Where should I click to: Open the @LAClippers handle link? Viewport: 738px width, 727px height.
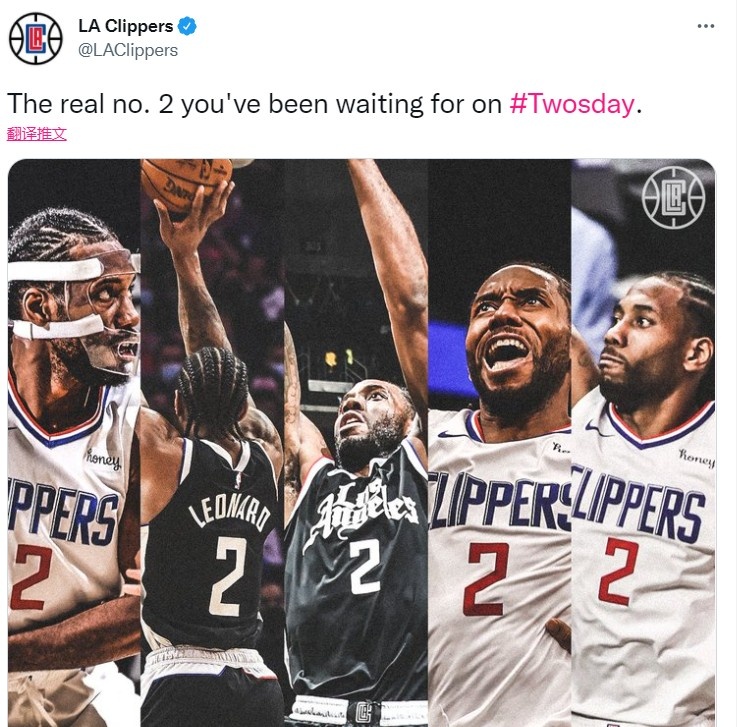[128, 50]
